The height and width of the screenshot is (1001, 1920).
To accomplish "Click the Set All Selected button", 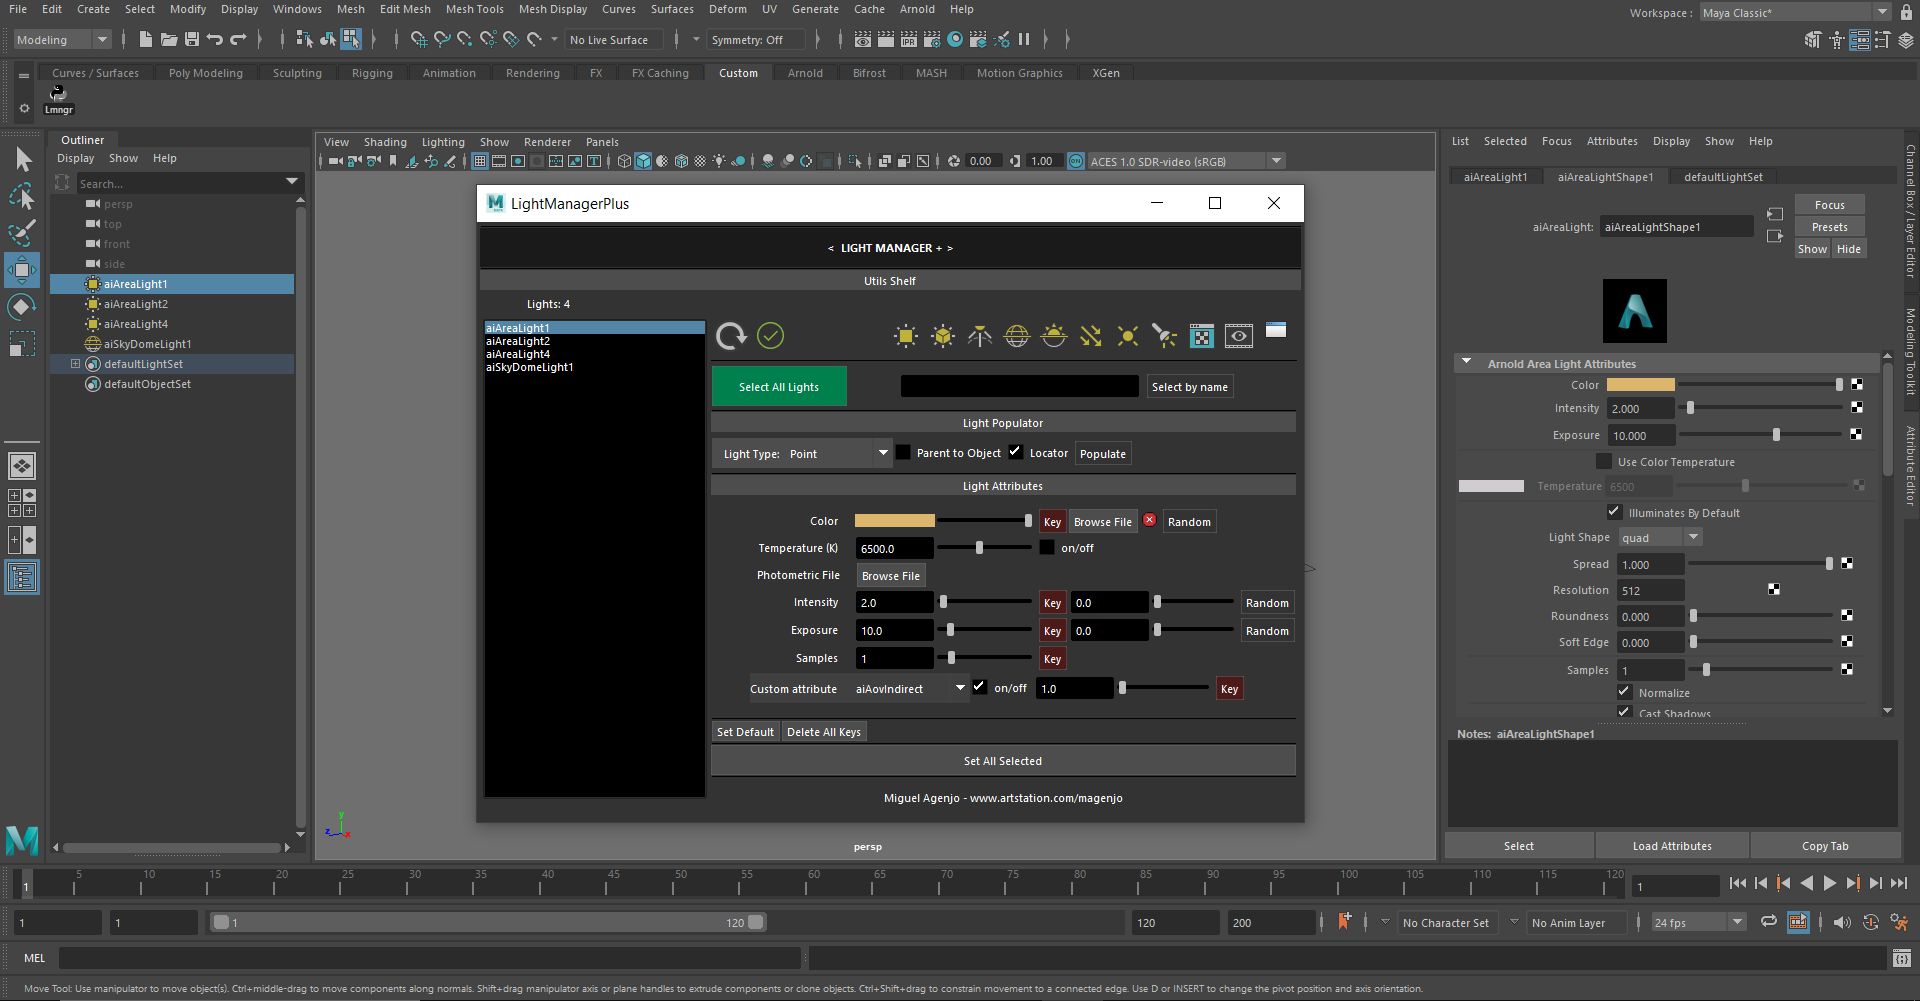I will click(x=1002, y=760).
